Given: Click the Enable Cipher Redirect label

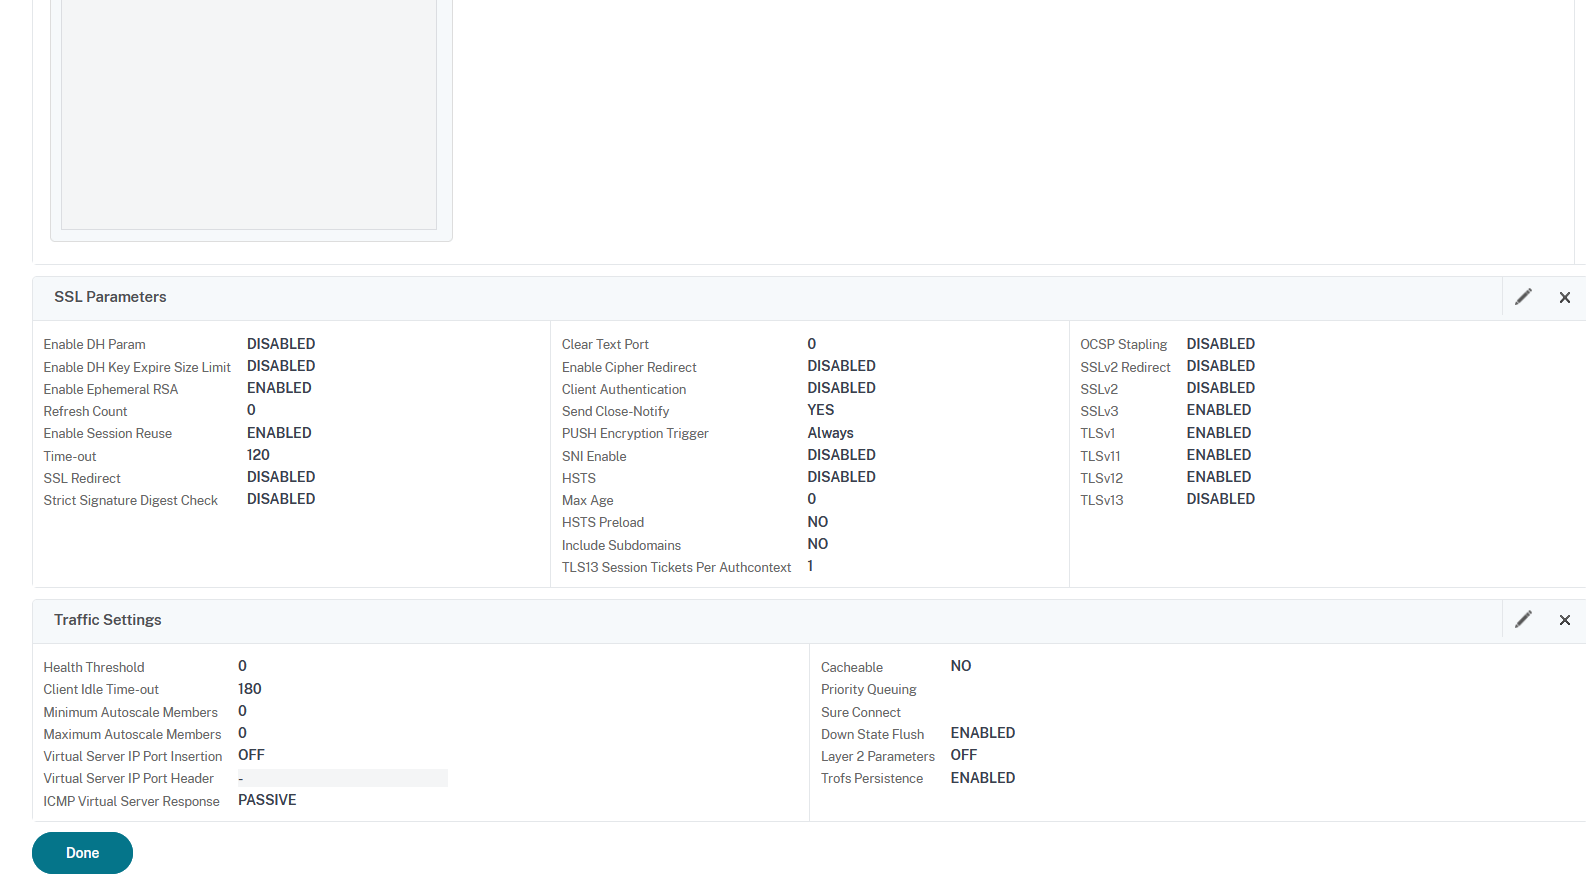Looking at the screenshot, I should click(629, 368).
